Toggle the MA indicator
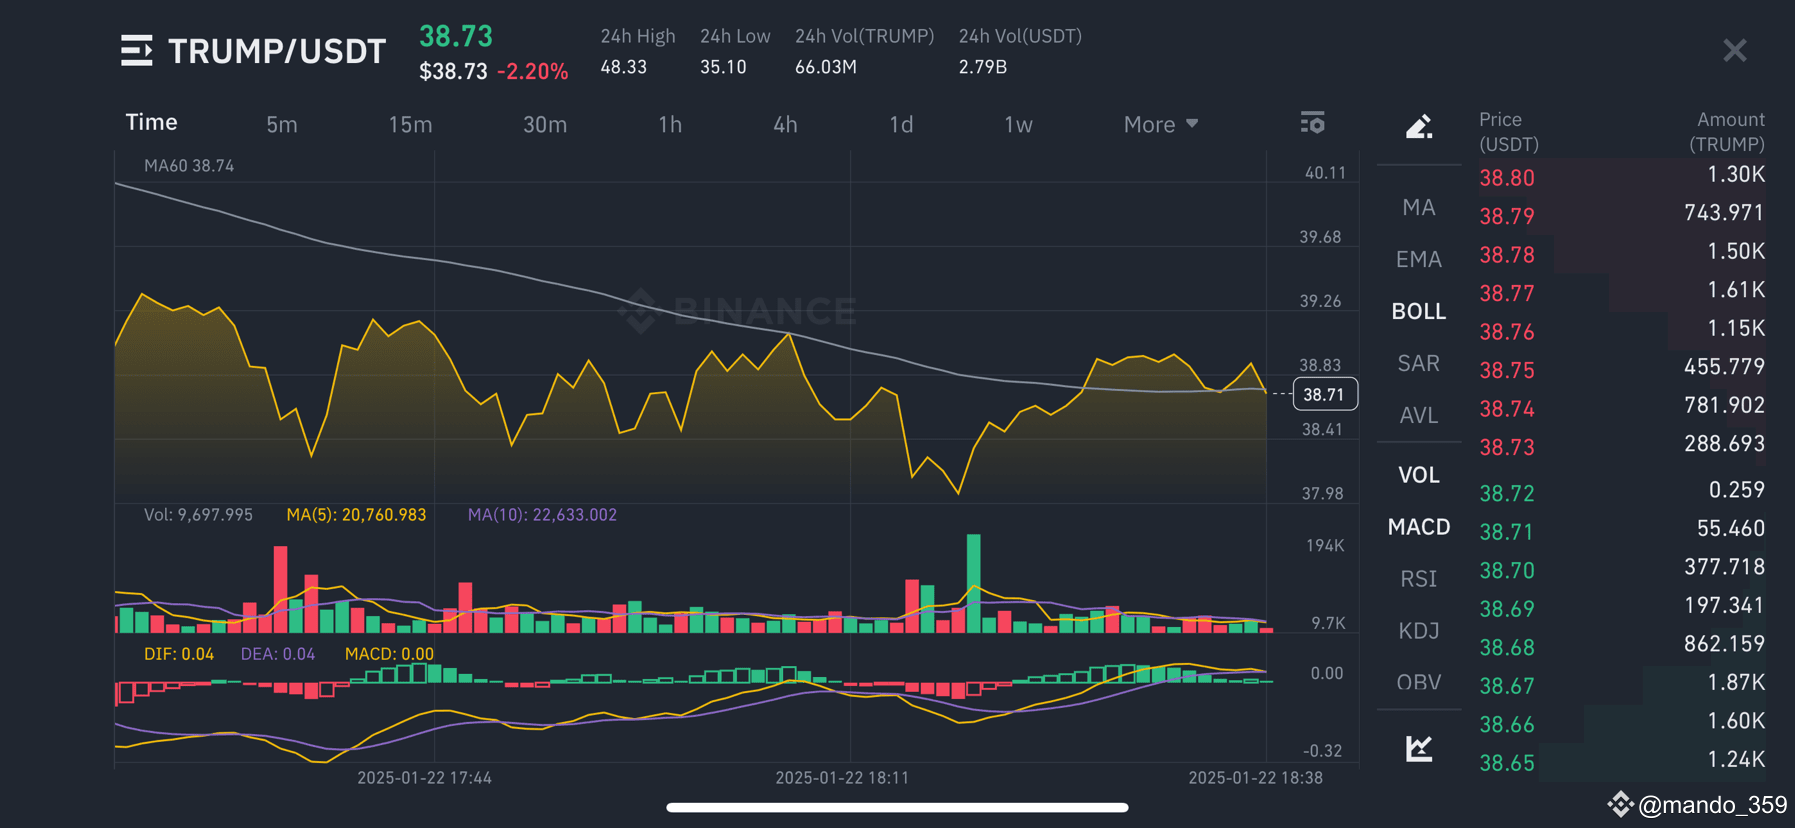This screenshot has width=1795, height=828. 1419,207
